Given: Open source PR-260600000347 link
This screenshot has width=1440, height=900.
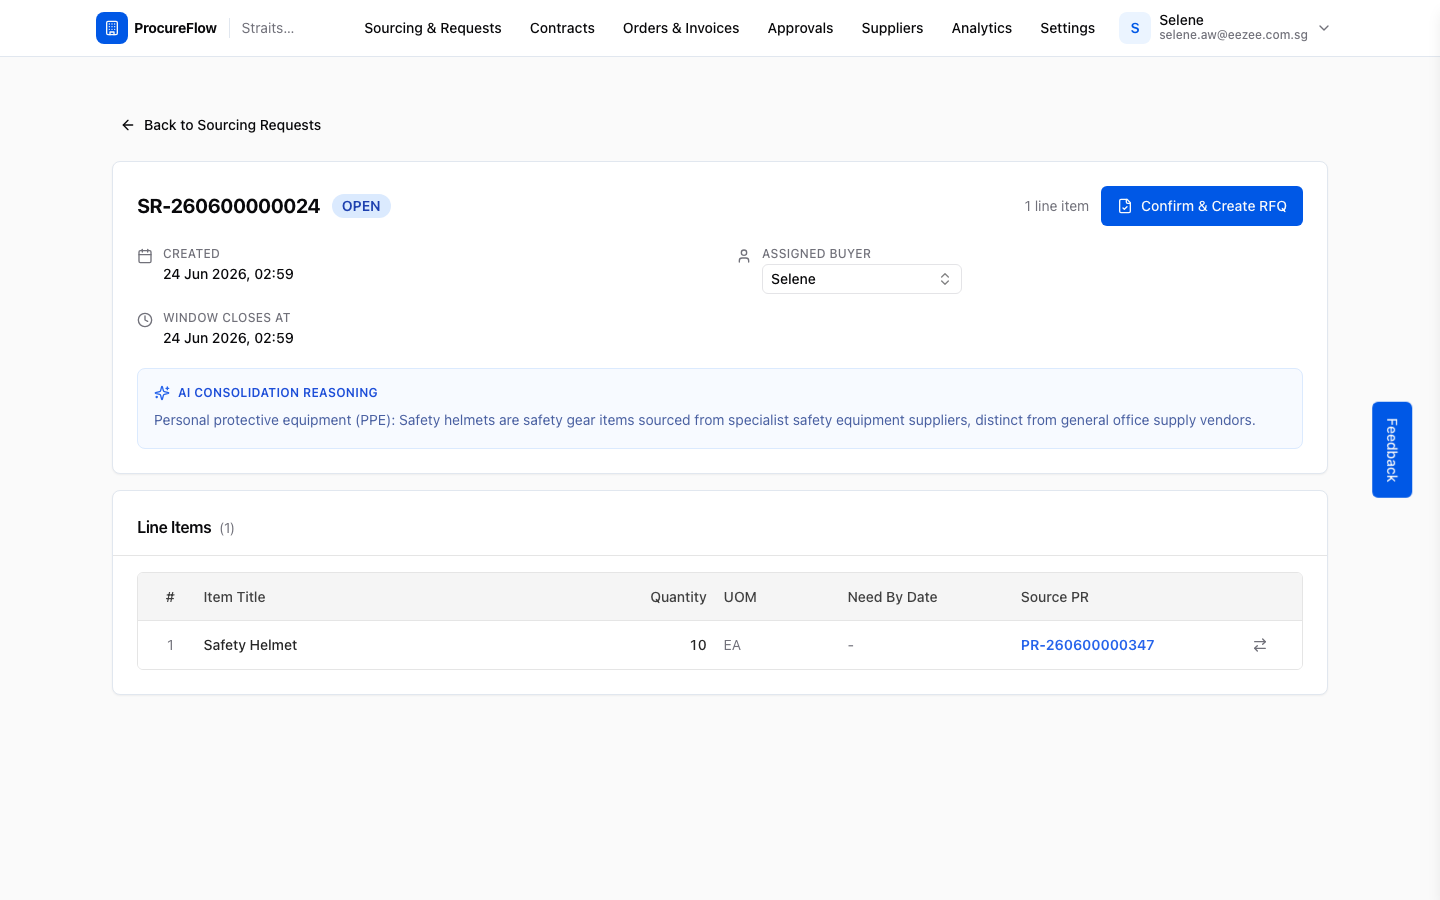Looking at the screenshot, I should point(1087,645).
